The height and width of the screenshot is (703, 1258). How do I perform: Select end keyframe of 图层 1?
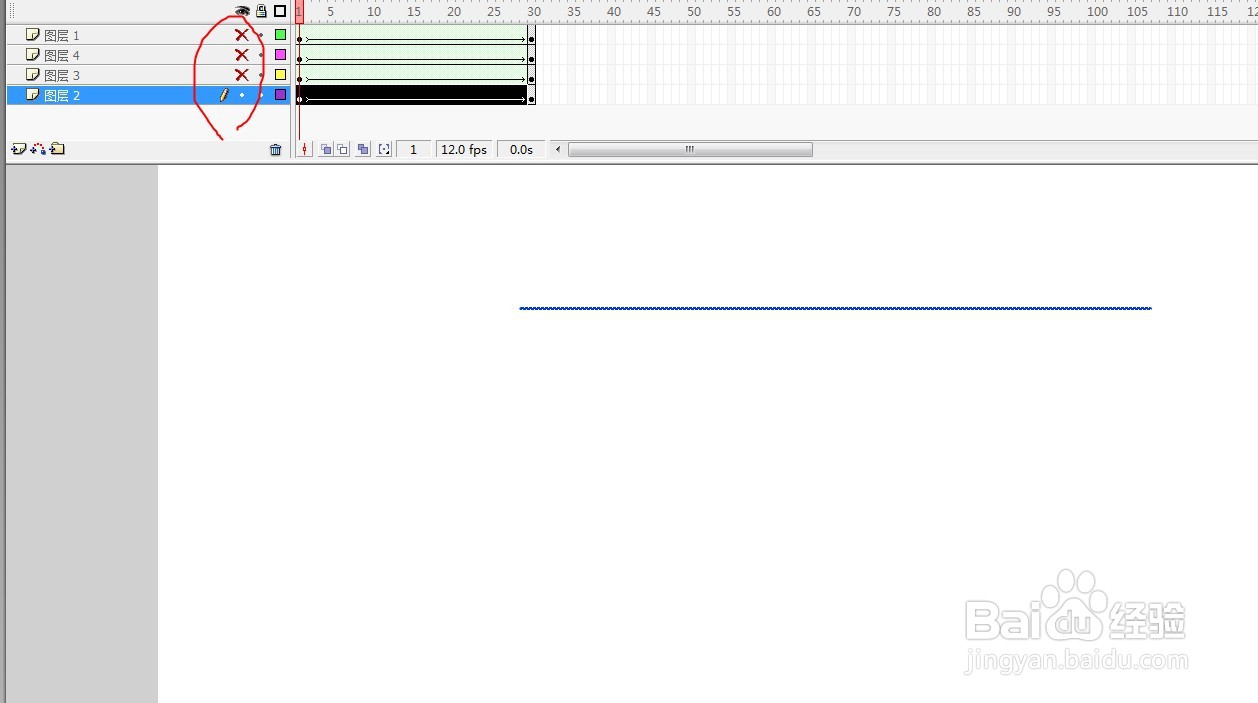tap(531, 35)
